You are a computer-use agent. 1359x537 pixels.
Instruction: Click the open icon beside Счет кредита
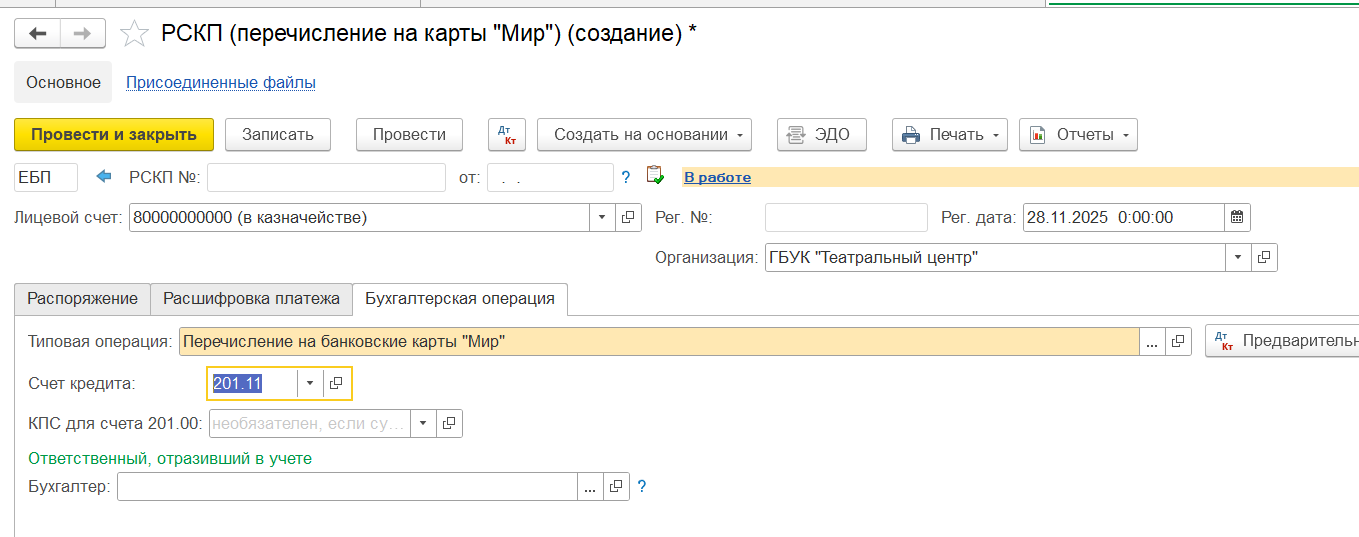pyautogui.click(x=336, y=383)
